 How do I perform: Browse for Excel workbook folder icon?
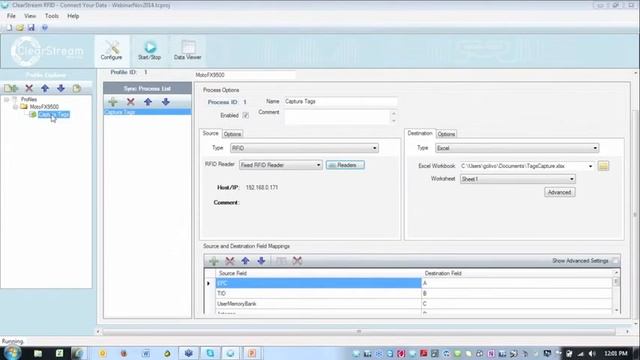603,166
